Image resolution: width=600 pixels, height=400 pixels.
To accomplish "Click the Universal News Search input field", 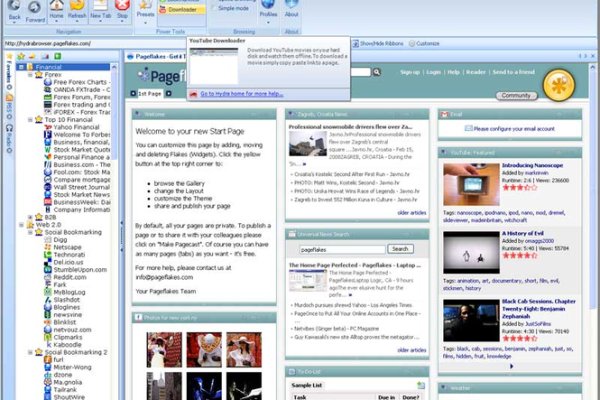I will coord(342,248).
